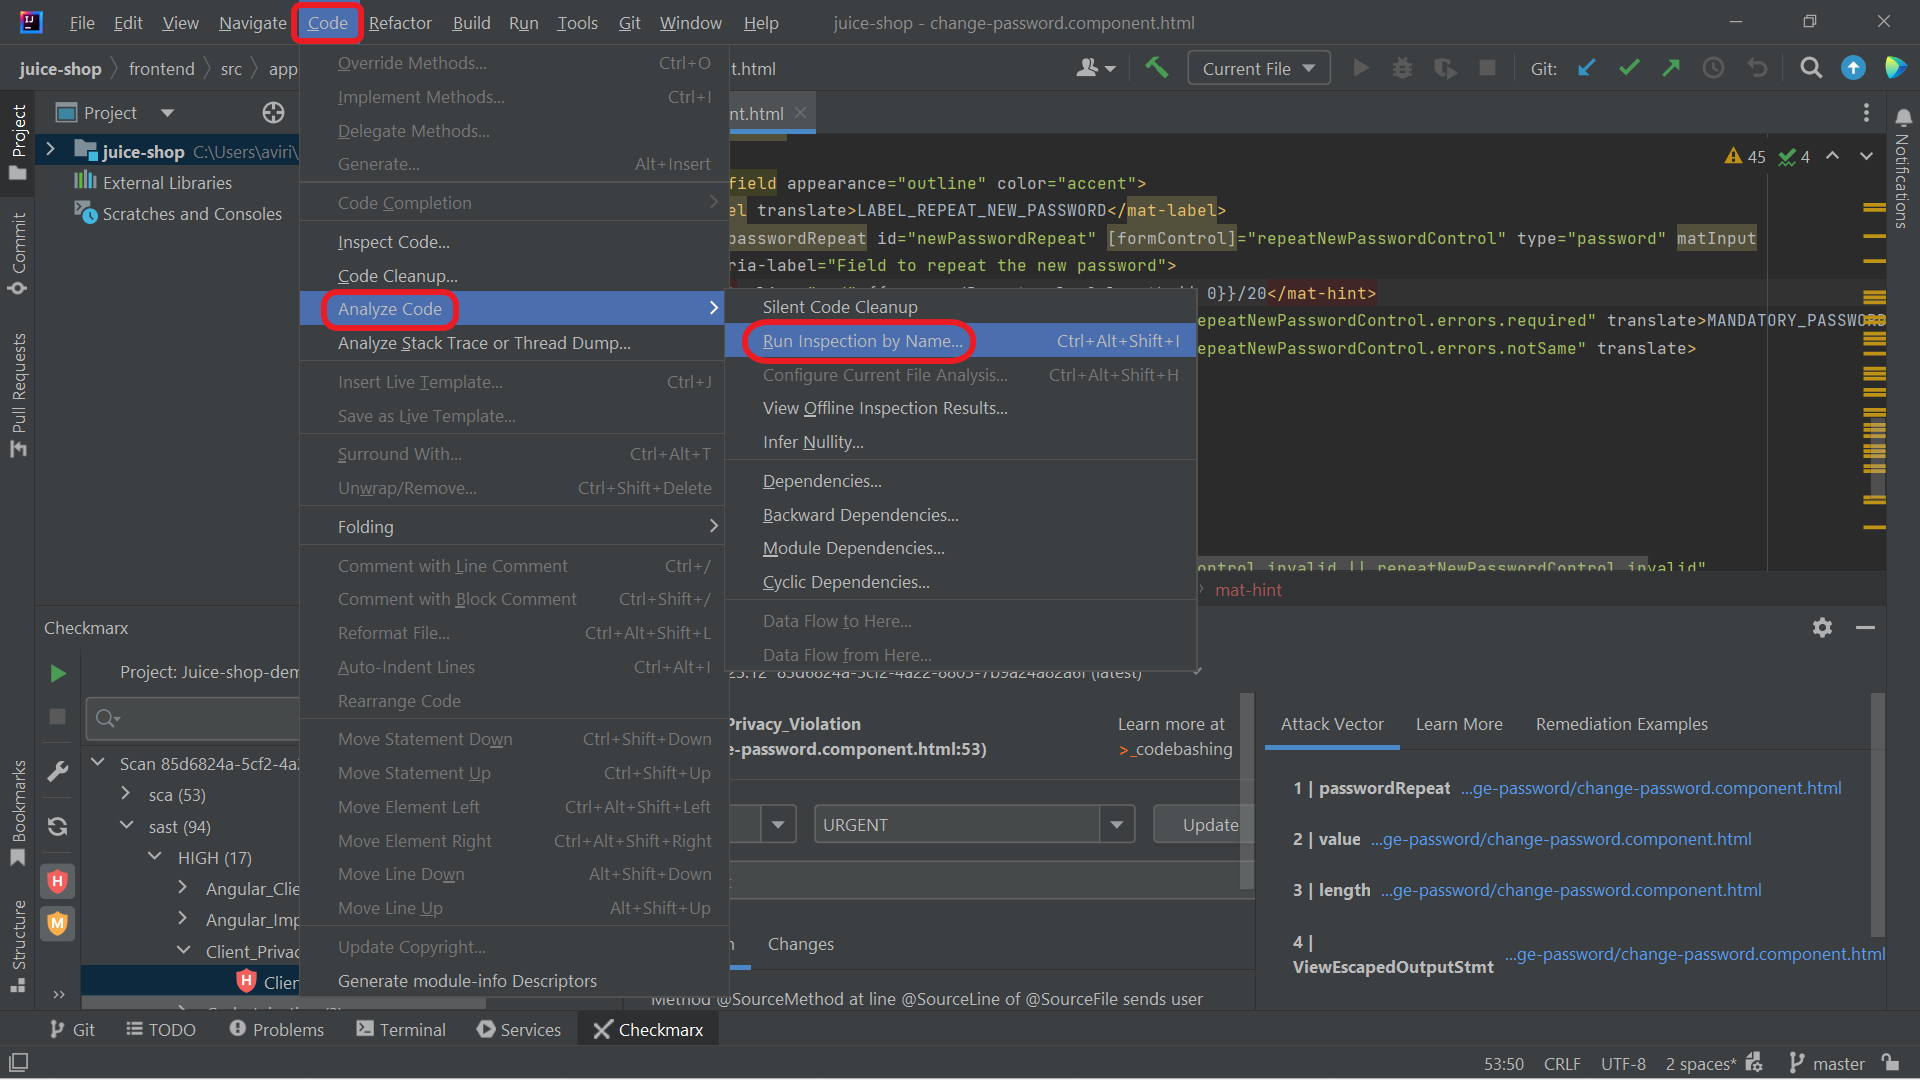Select Run Inspection by Name menu item
1920x1080 pixels.
(x=961, y=341)
